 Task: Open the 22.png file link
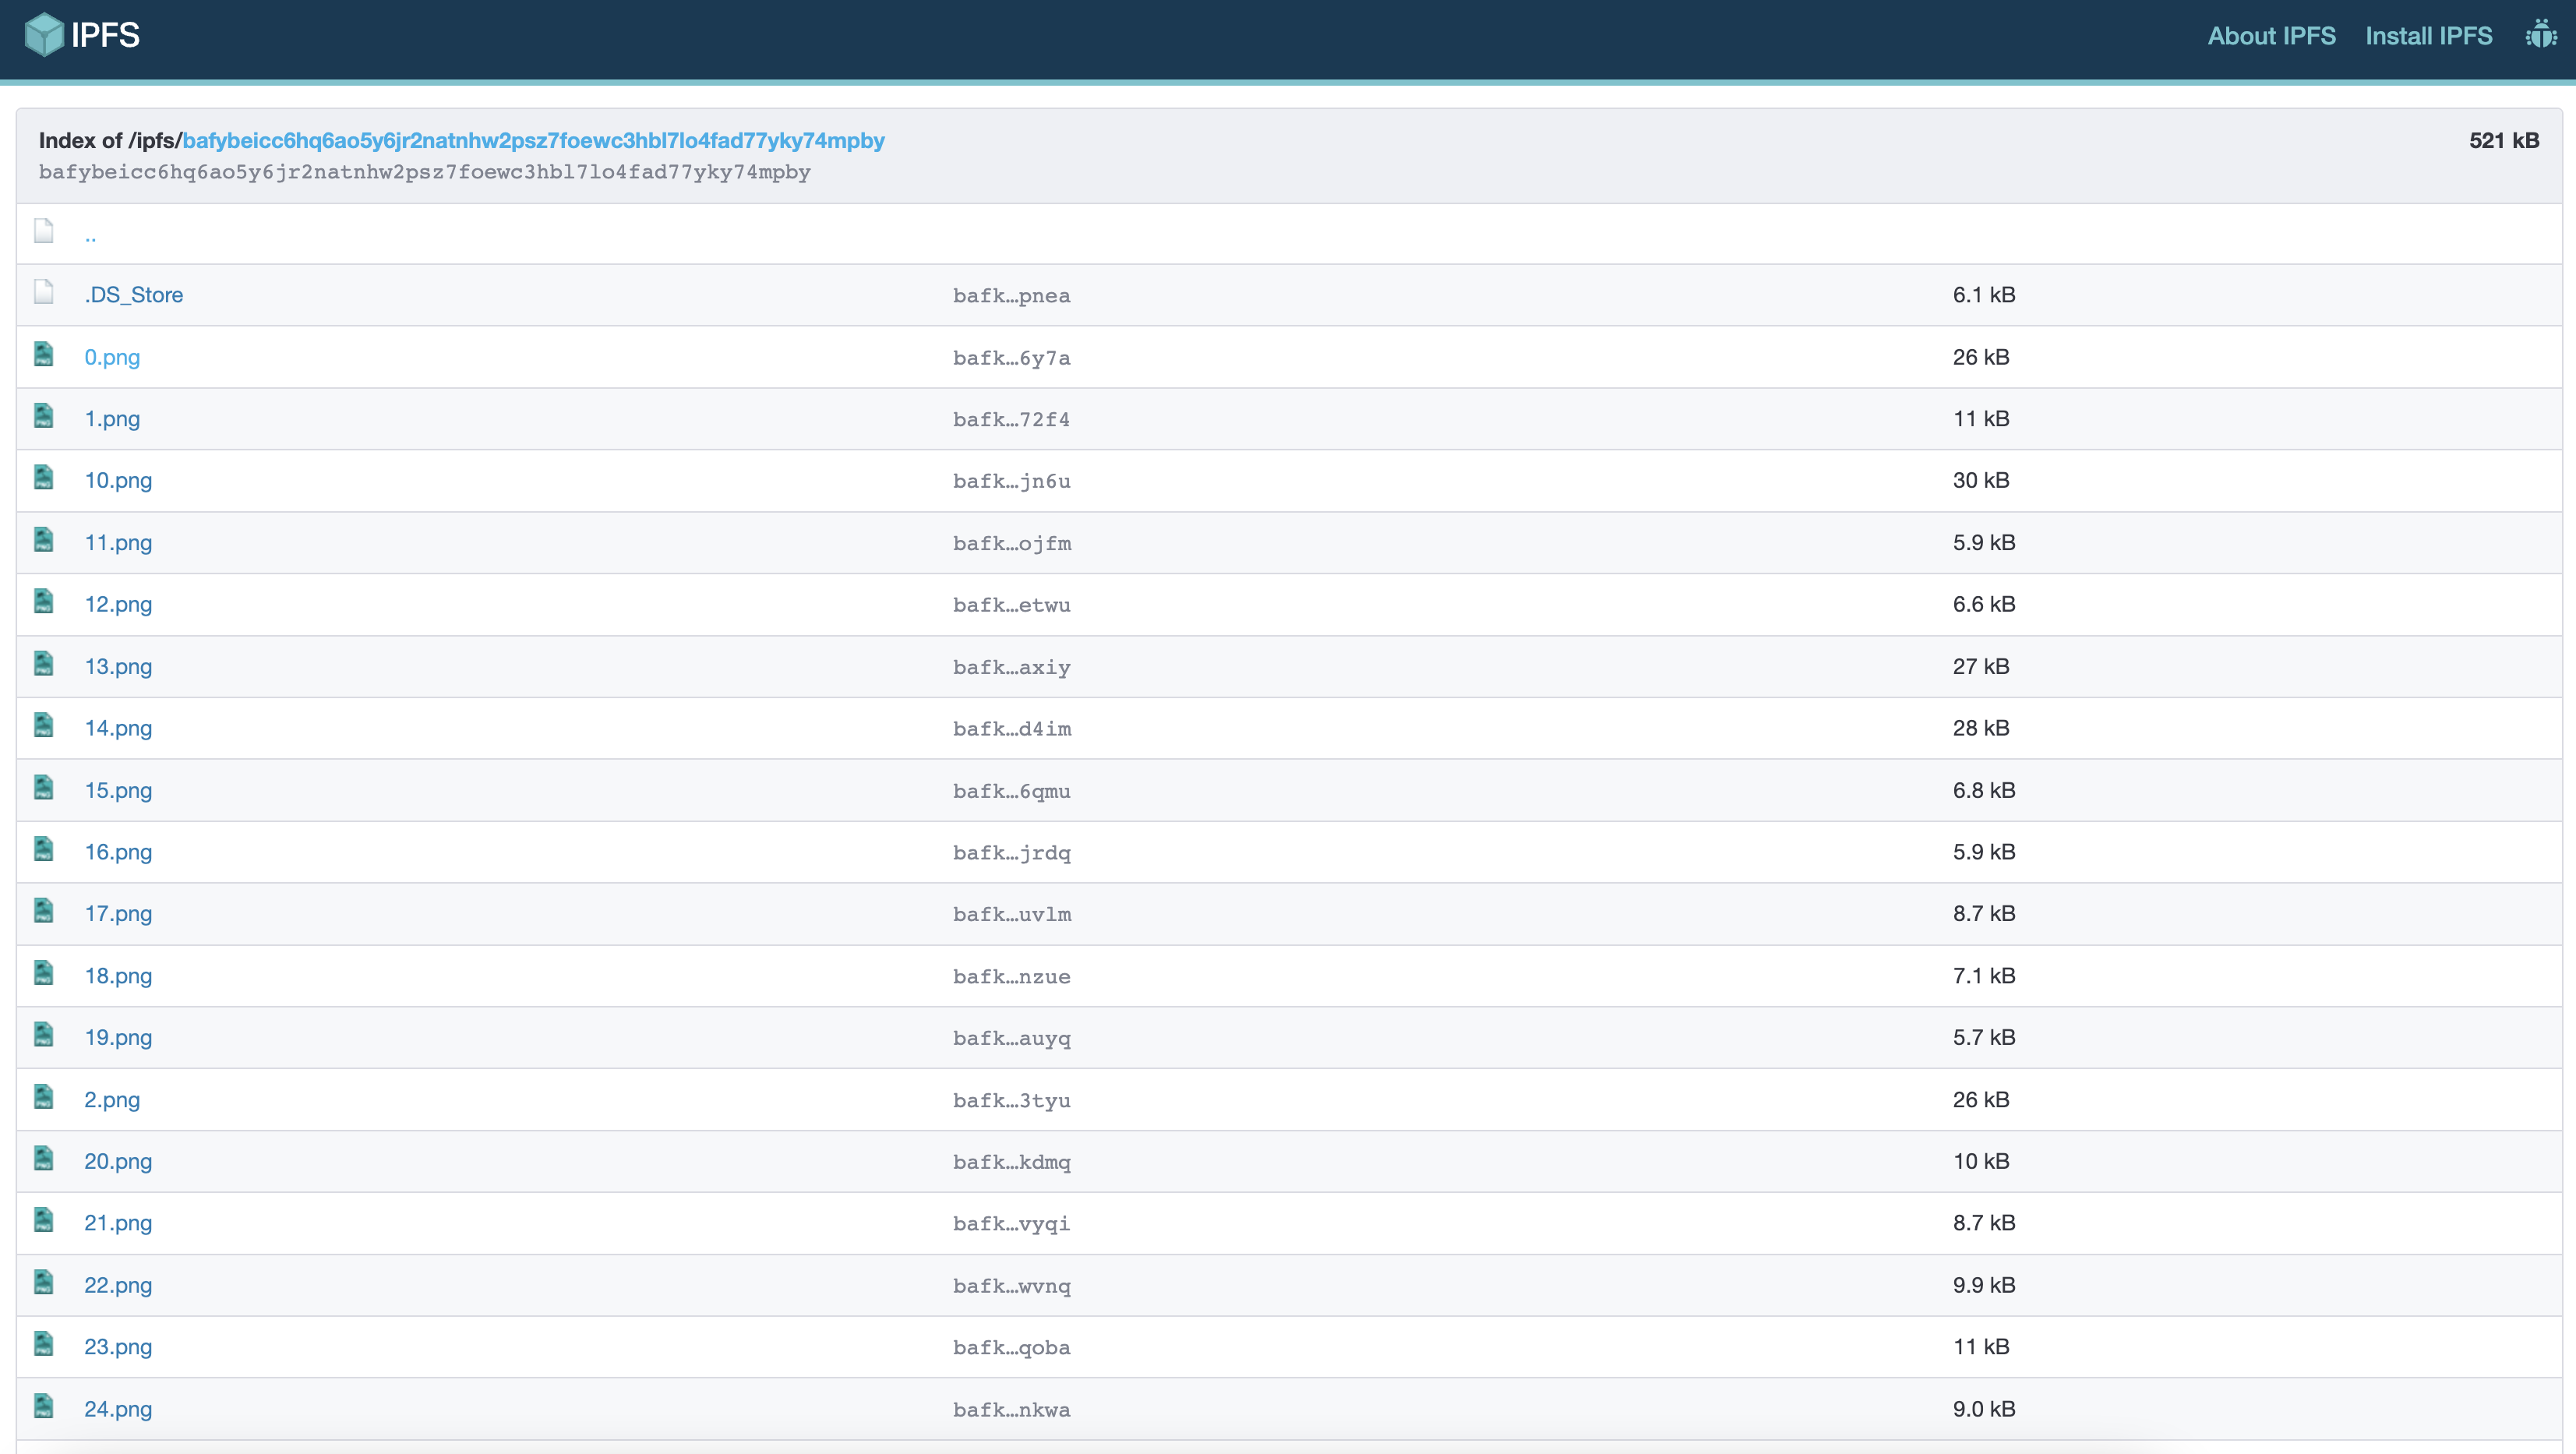pyautogui.click(x=118, y=1285)
